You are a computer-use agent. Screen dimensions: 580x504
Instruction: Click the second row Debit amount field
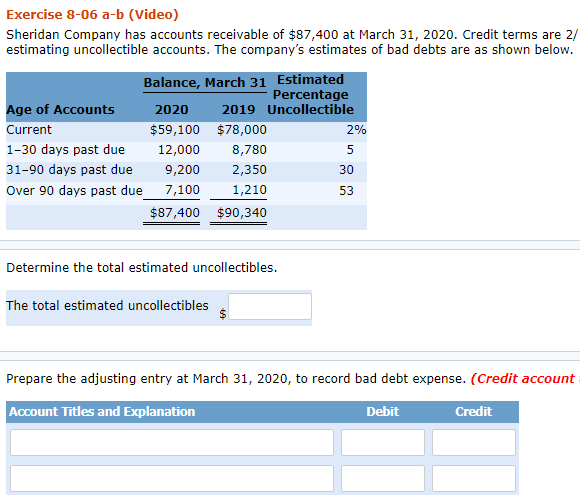pos(383,478)
